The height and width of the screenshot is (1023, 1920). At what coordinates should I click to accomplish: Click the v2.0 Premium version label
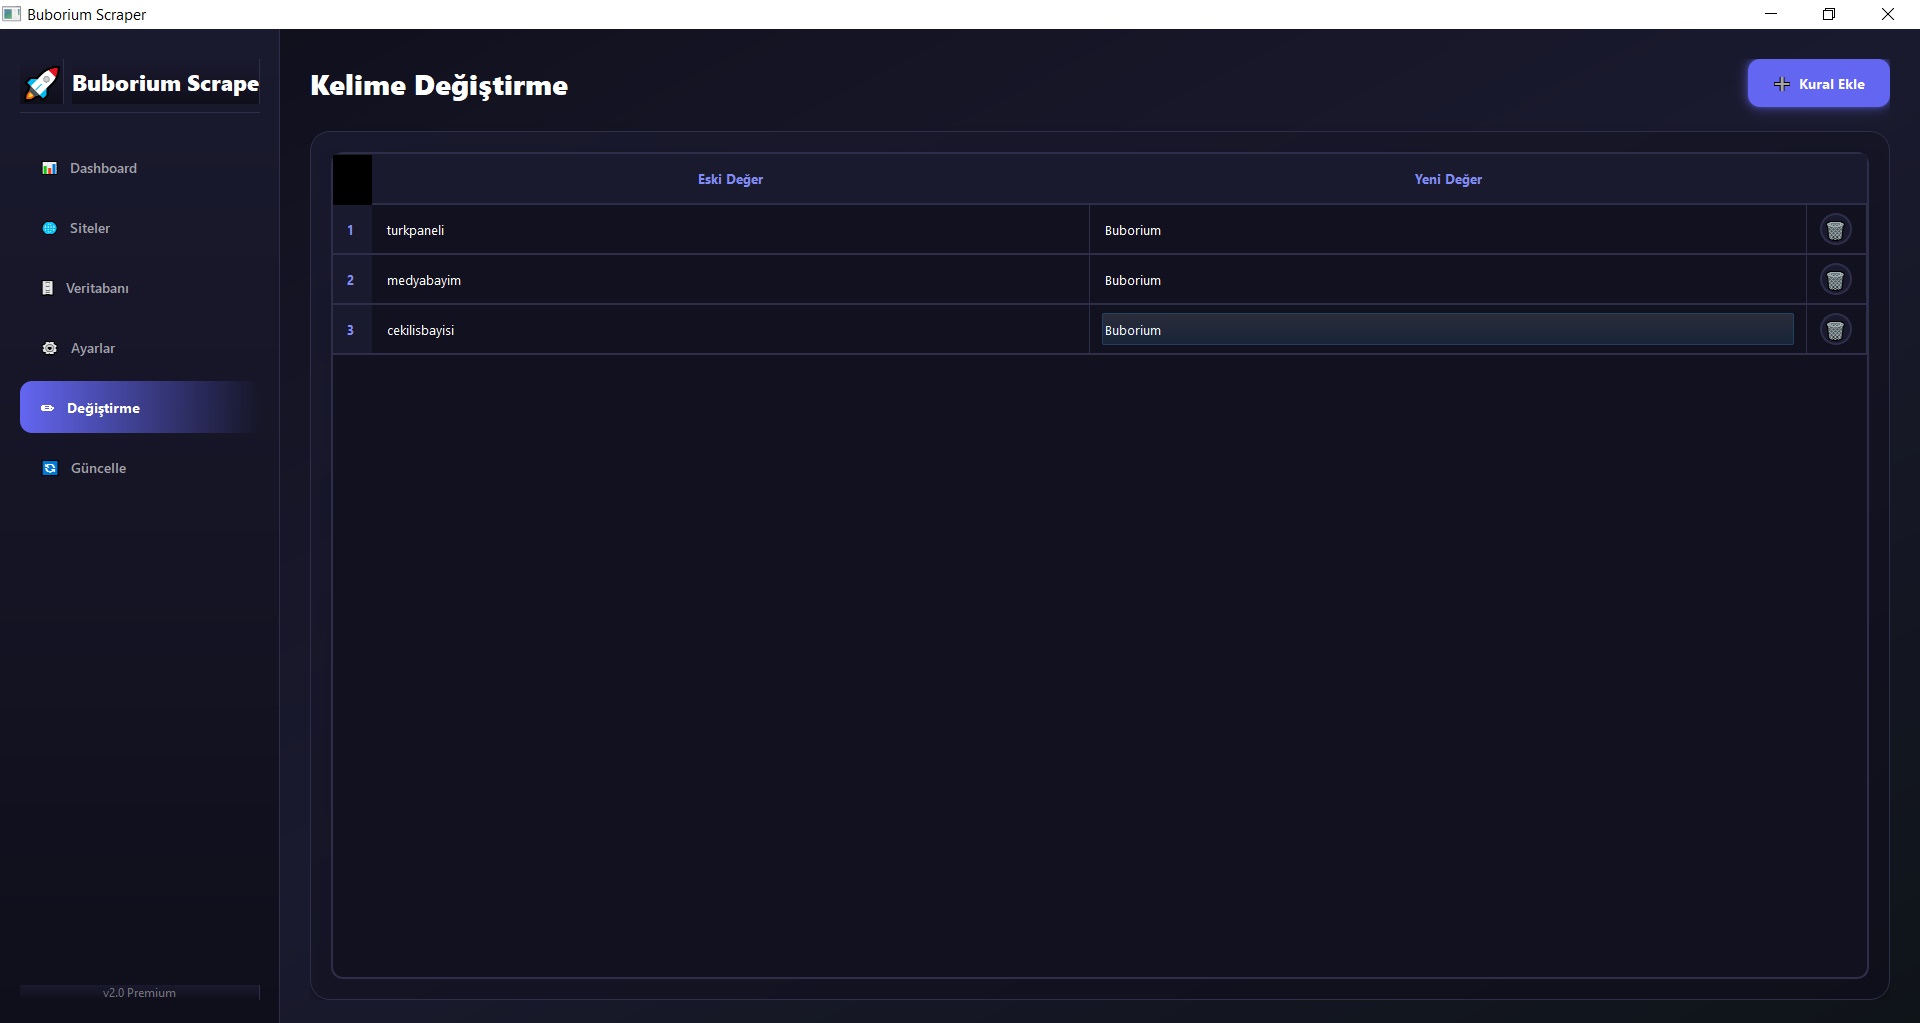coord(139,993)
